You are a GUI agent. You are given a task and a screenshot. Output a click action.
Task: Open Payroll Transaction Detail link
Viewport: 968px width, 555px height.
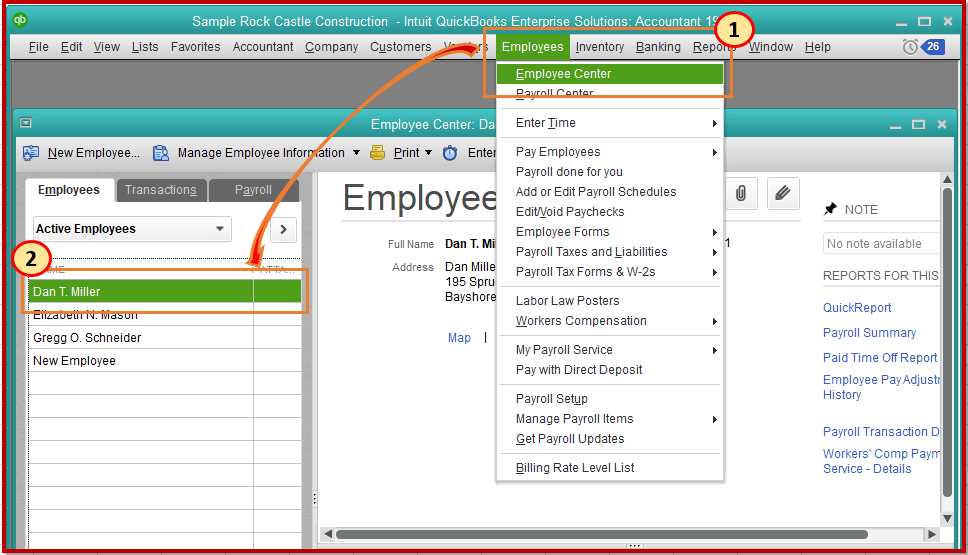[x=881, y=432]
